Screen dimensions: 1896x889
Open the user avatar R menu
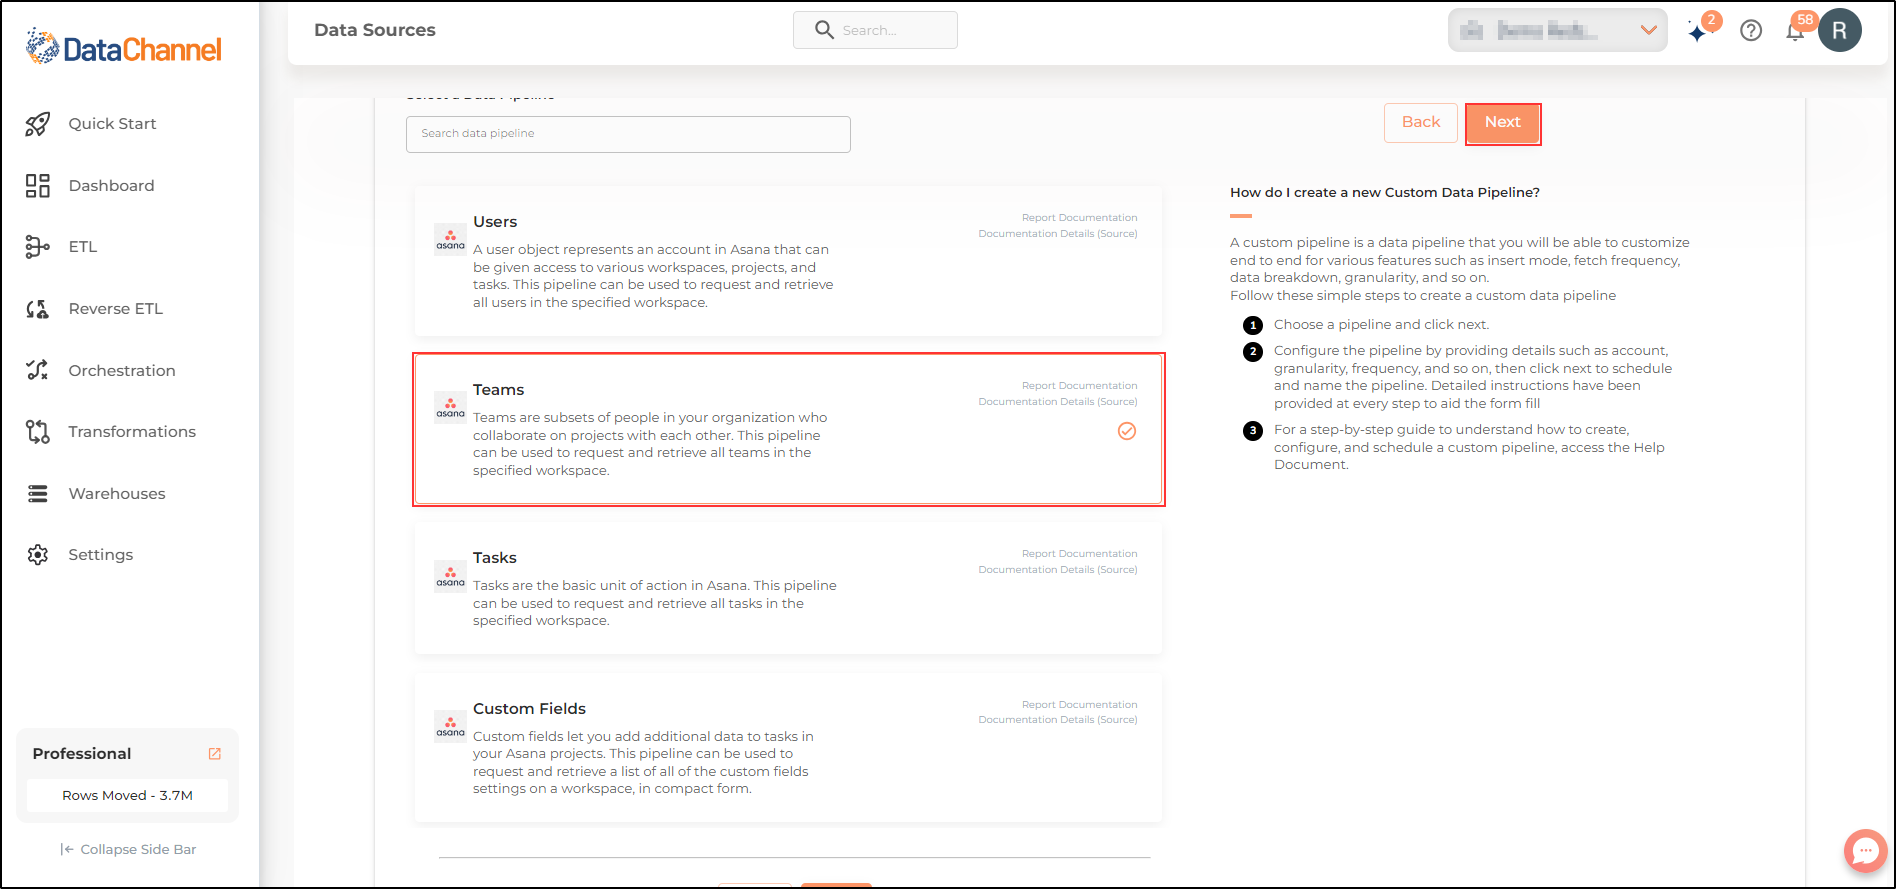pyautogui.click(x=1840, y=30)
